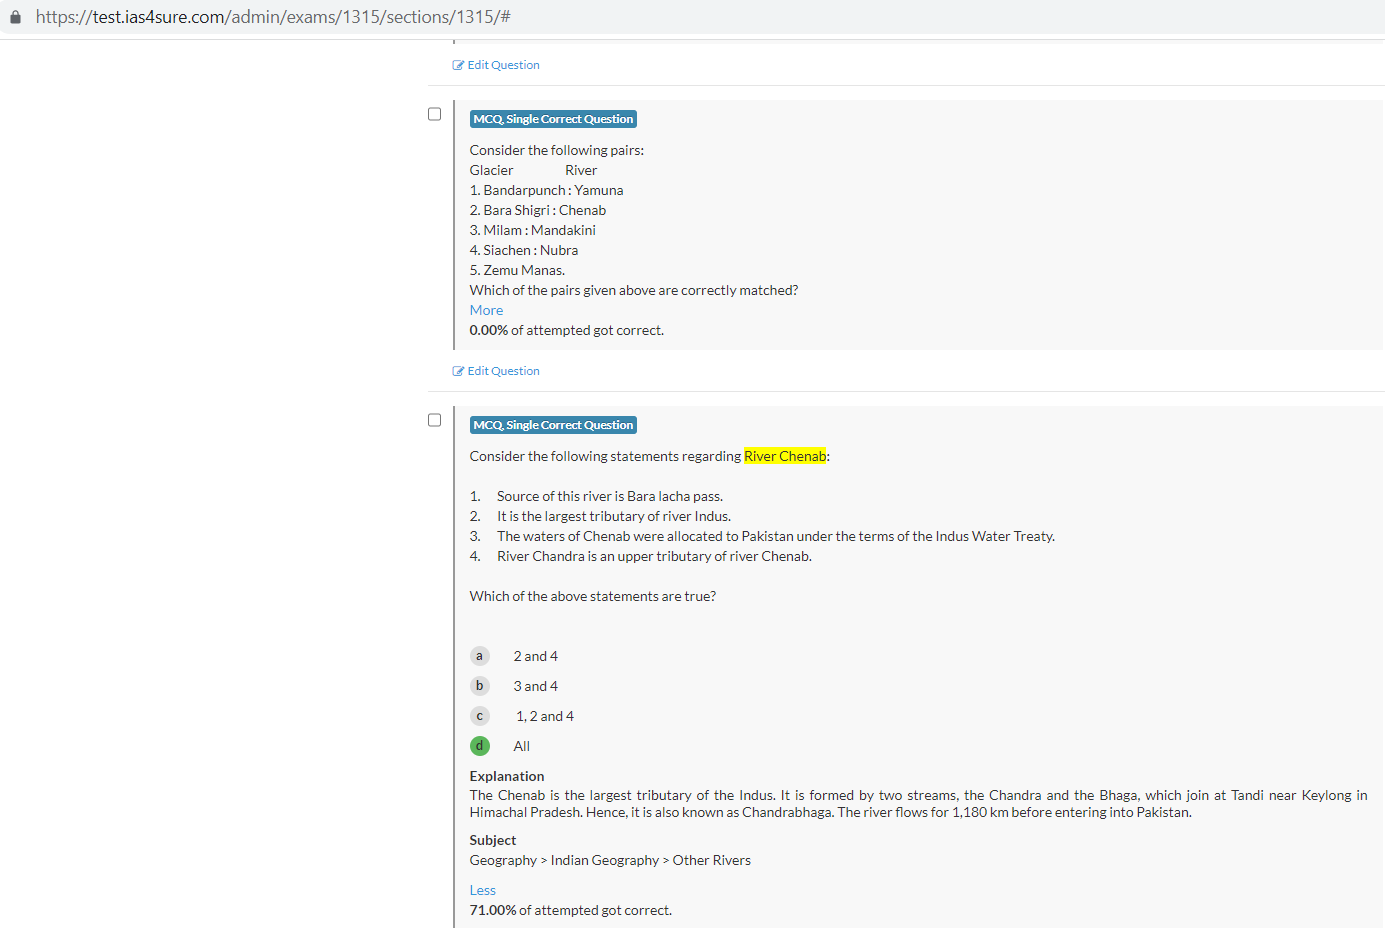Tick the checkbox beside glacier pairs question

point(434,114)
